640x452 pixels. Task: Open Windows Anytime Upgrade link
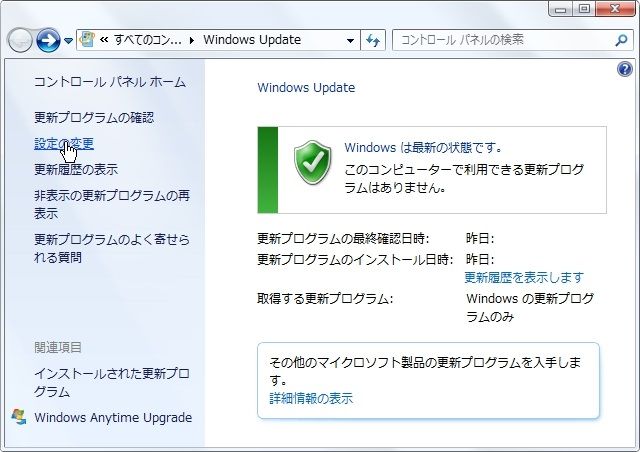pos(113,417)
